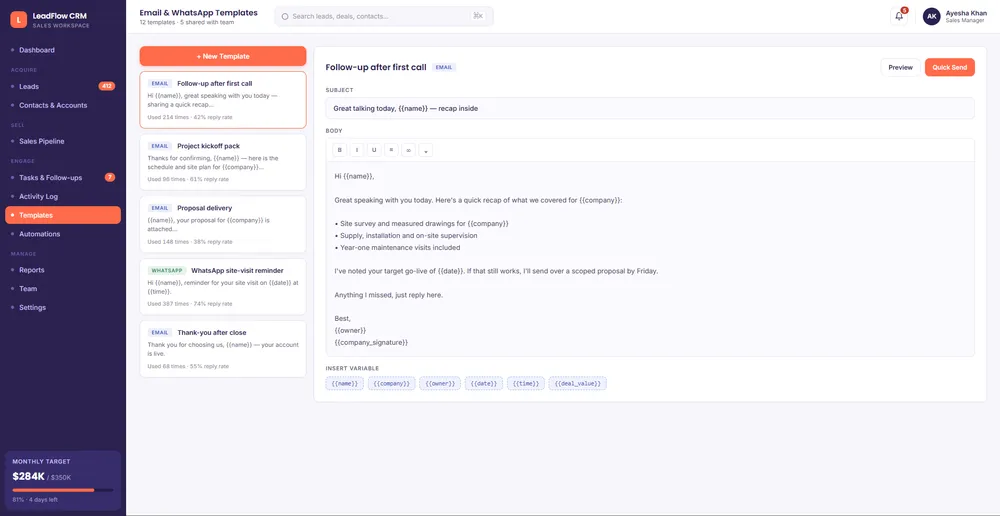Insert the {{company}} variable chip
This screenshot has height=516, width=1000.
pyautogui.click(x=392, y=383)
